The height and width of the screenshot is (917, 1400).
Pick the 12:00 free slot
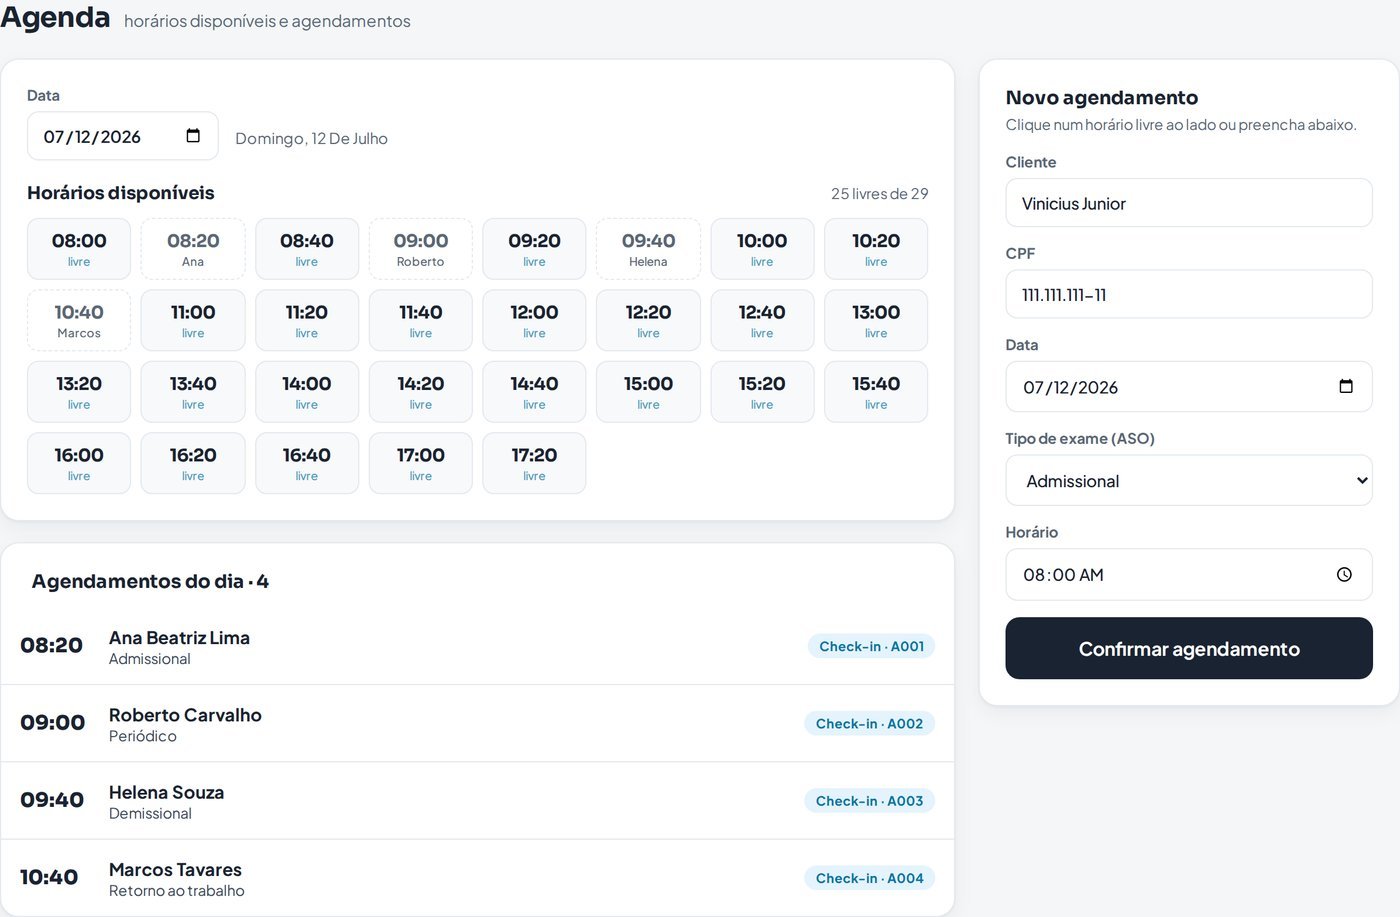(x=534, y=320)
